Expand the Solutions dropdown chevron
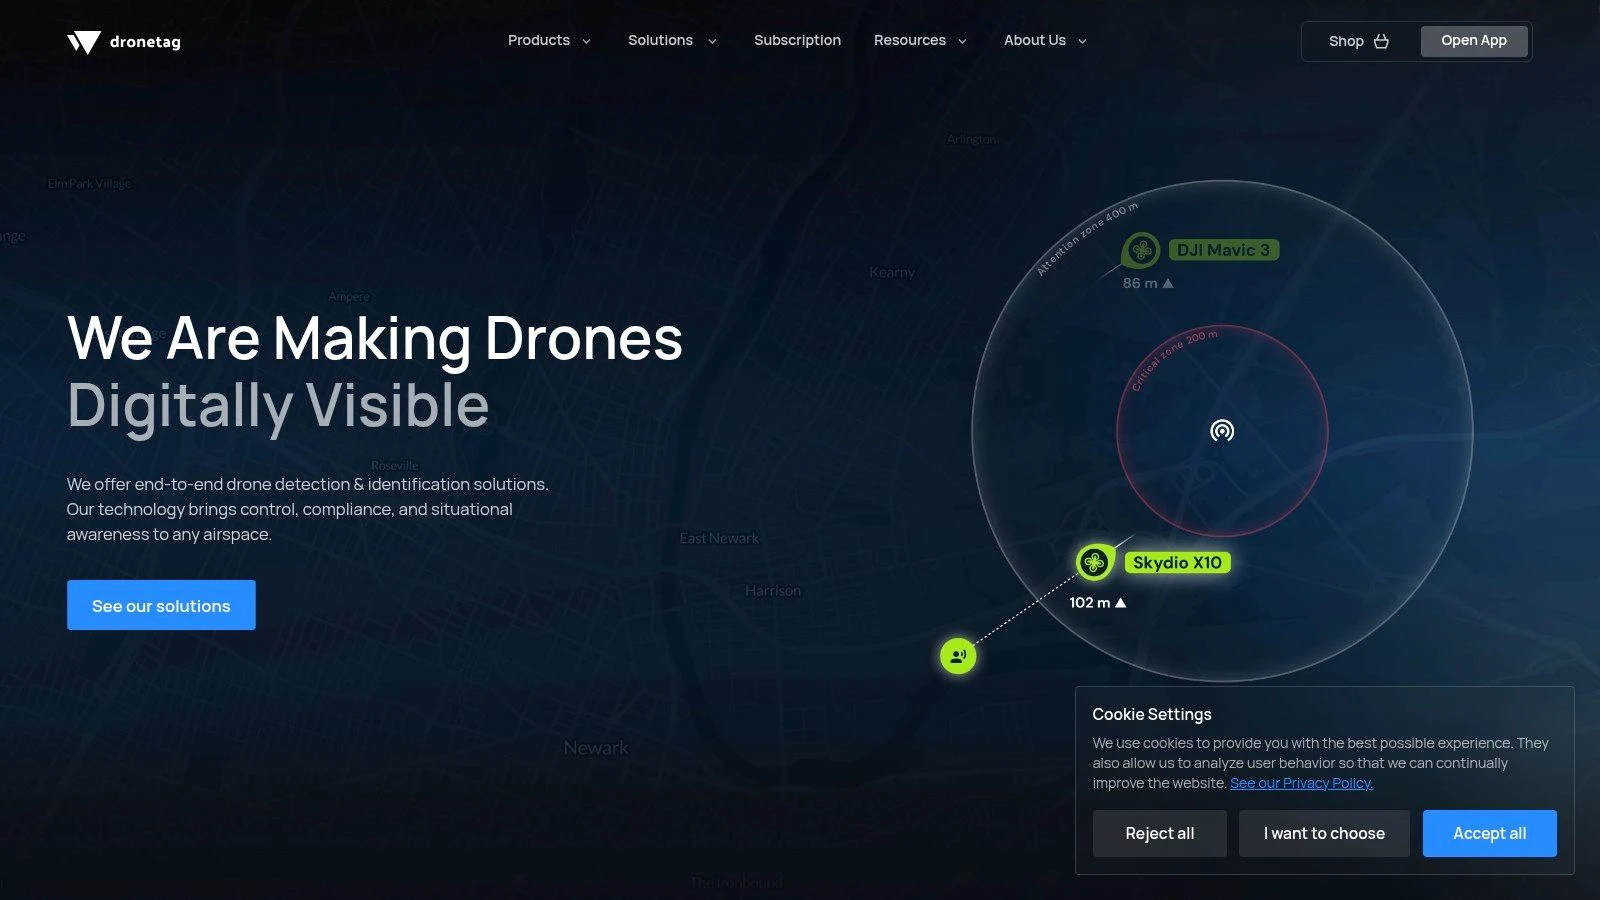Screen dimensions: 1600x900 click(x=712, y=42)
